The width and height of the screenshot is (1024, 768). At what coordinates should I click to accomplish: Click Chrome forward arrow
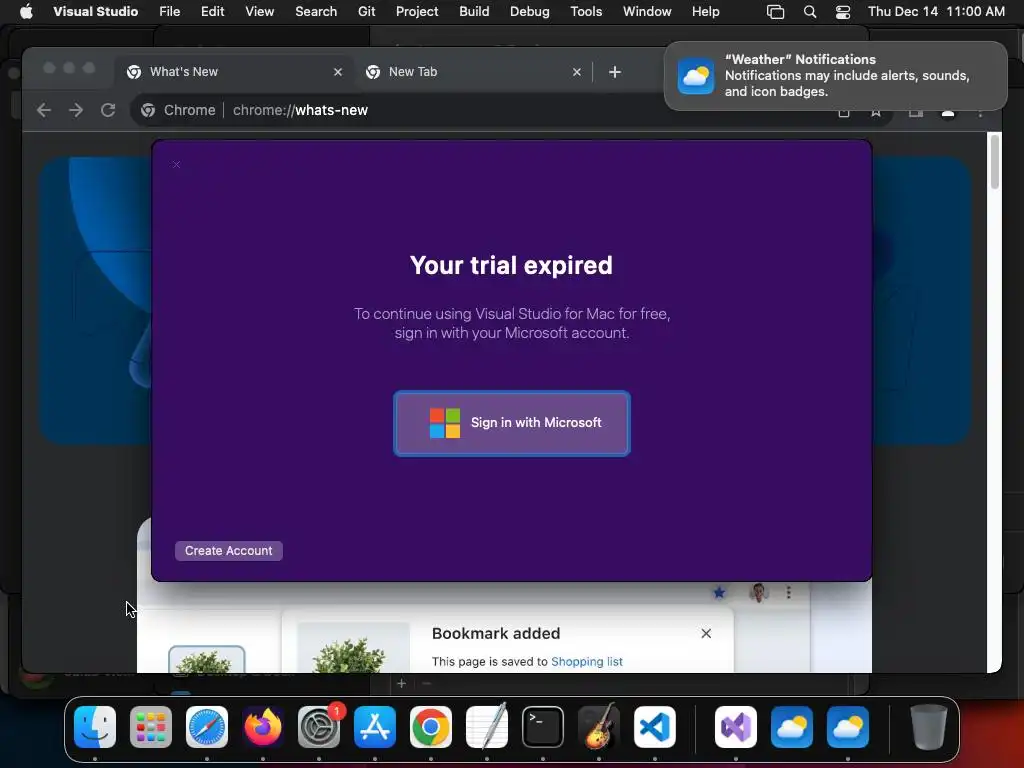pyautogui.click(x=76, y=110)
